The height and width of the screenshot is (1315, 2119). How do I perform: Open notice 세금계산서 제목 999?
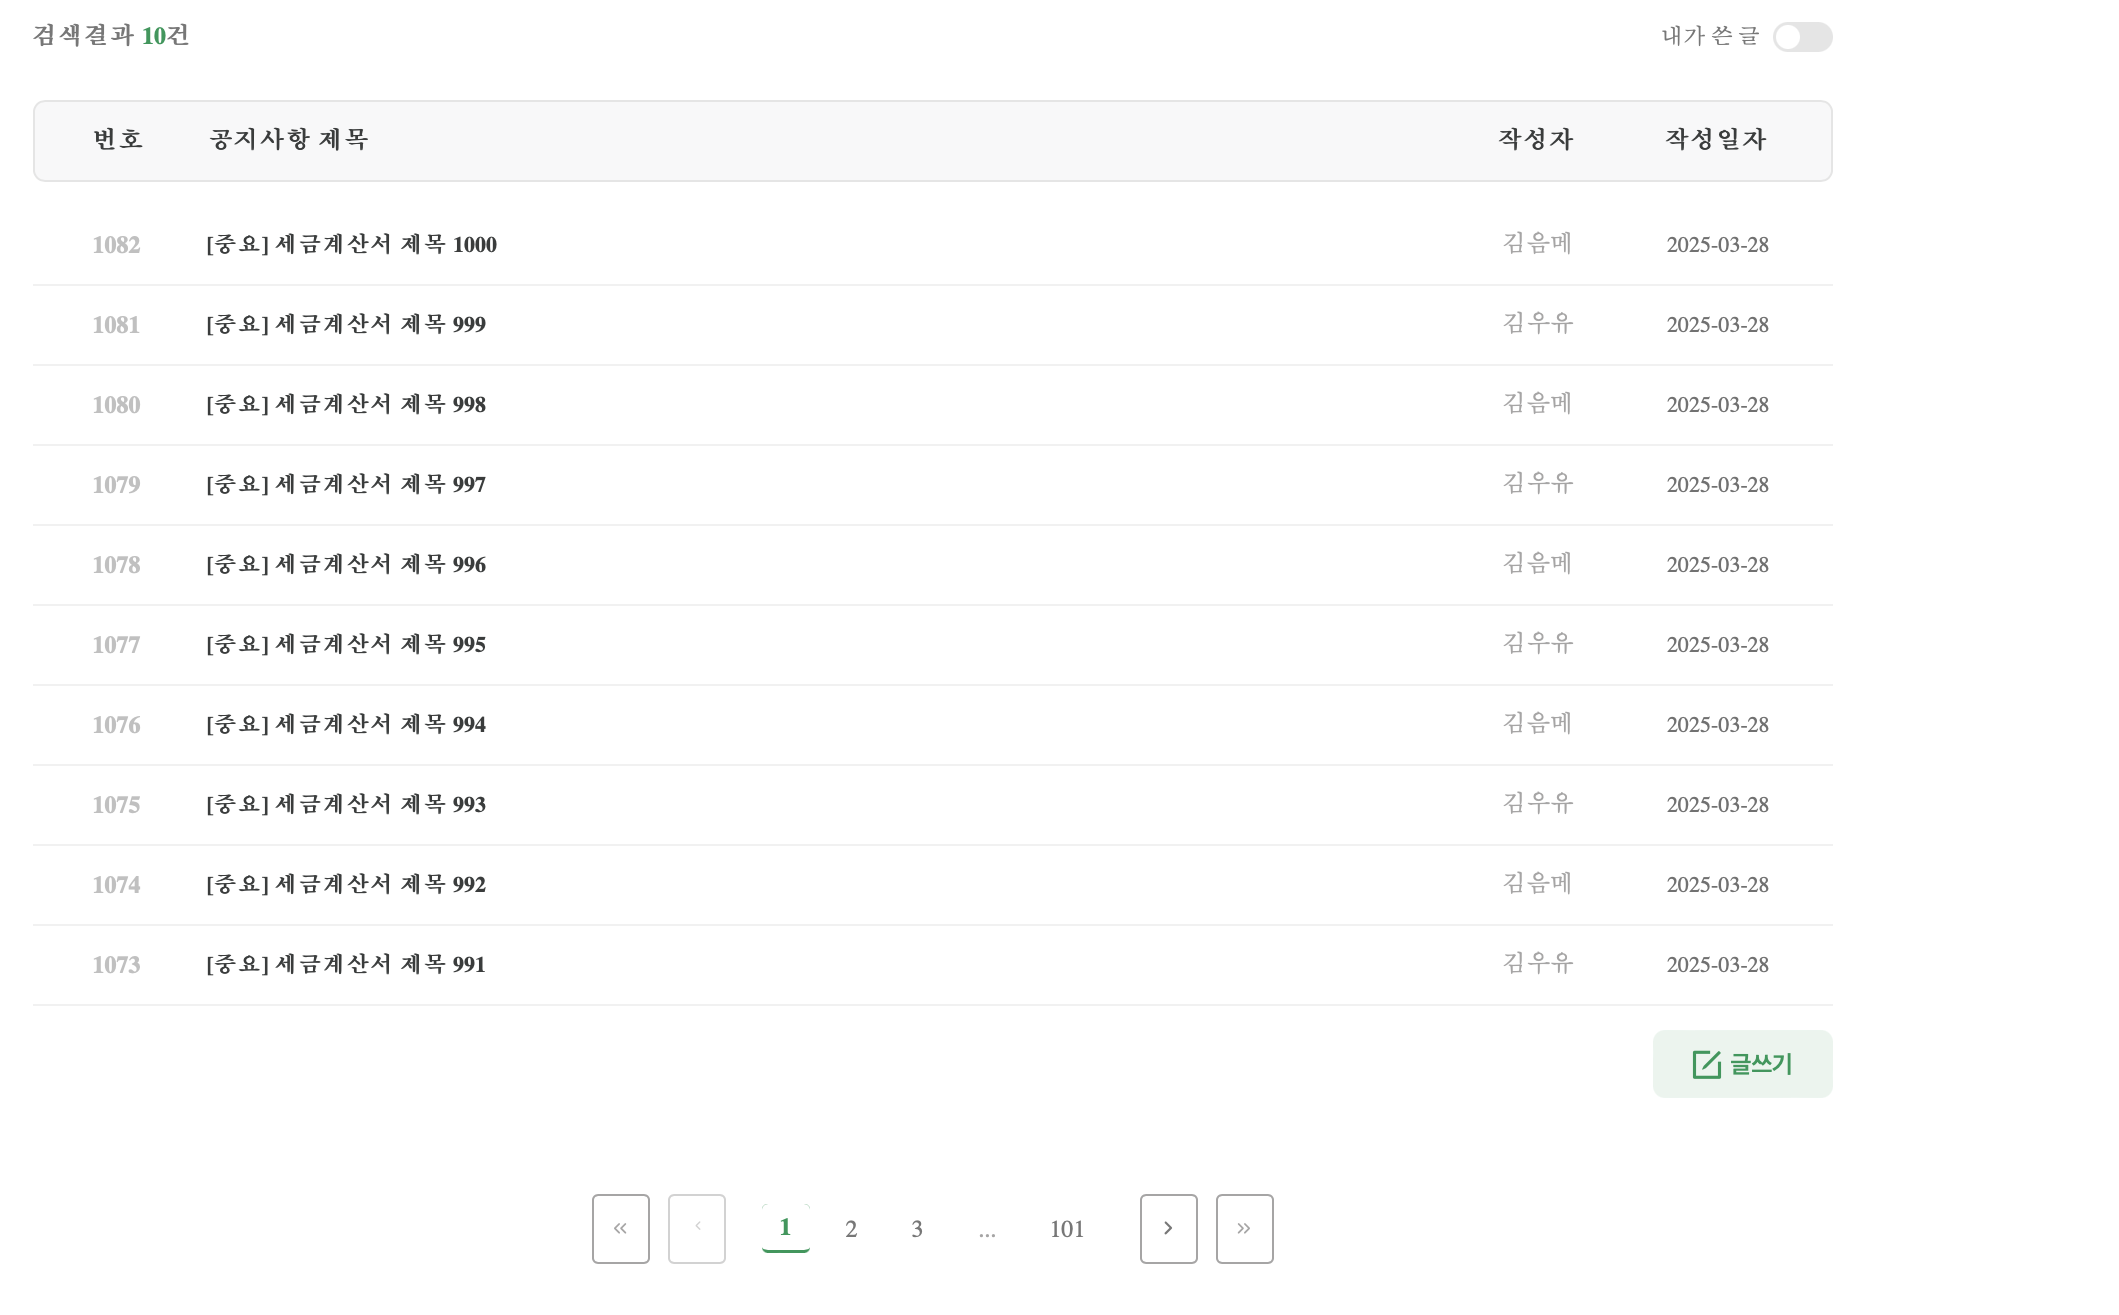346,325
